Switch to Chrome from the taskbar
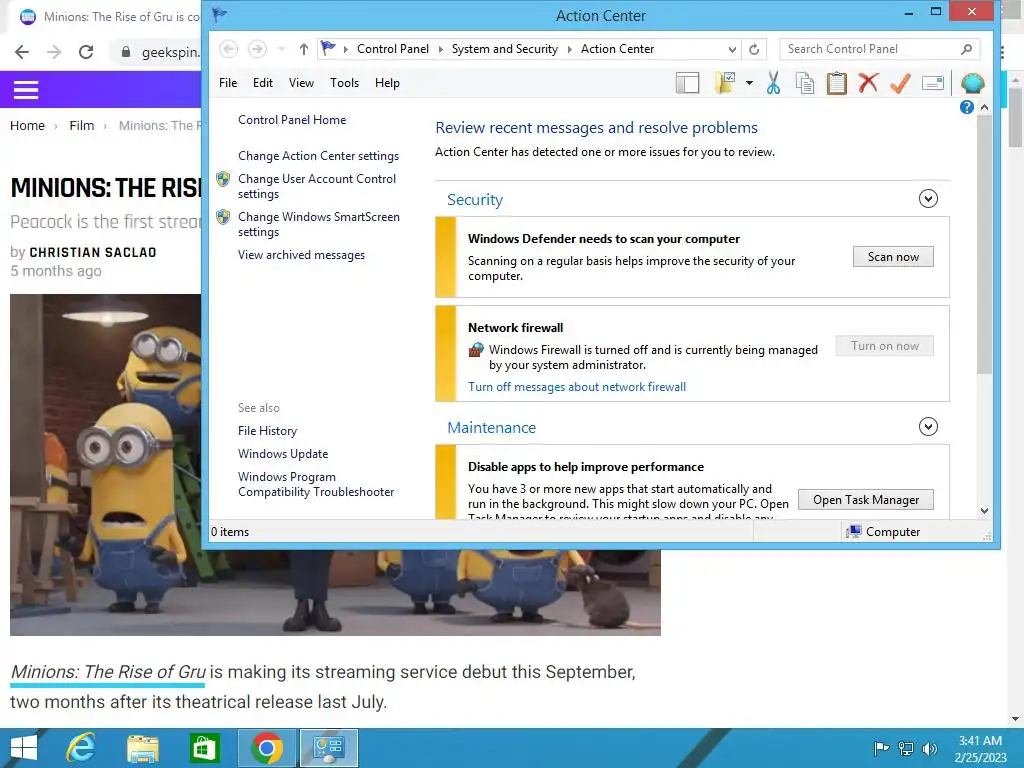The width and height of the screenshot is (1024, 768). 266,748
